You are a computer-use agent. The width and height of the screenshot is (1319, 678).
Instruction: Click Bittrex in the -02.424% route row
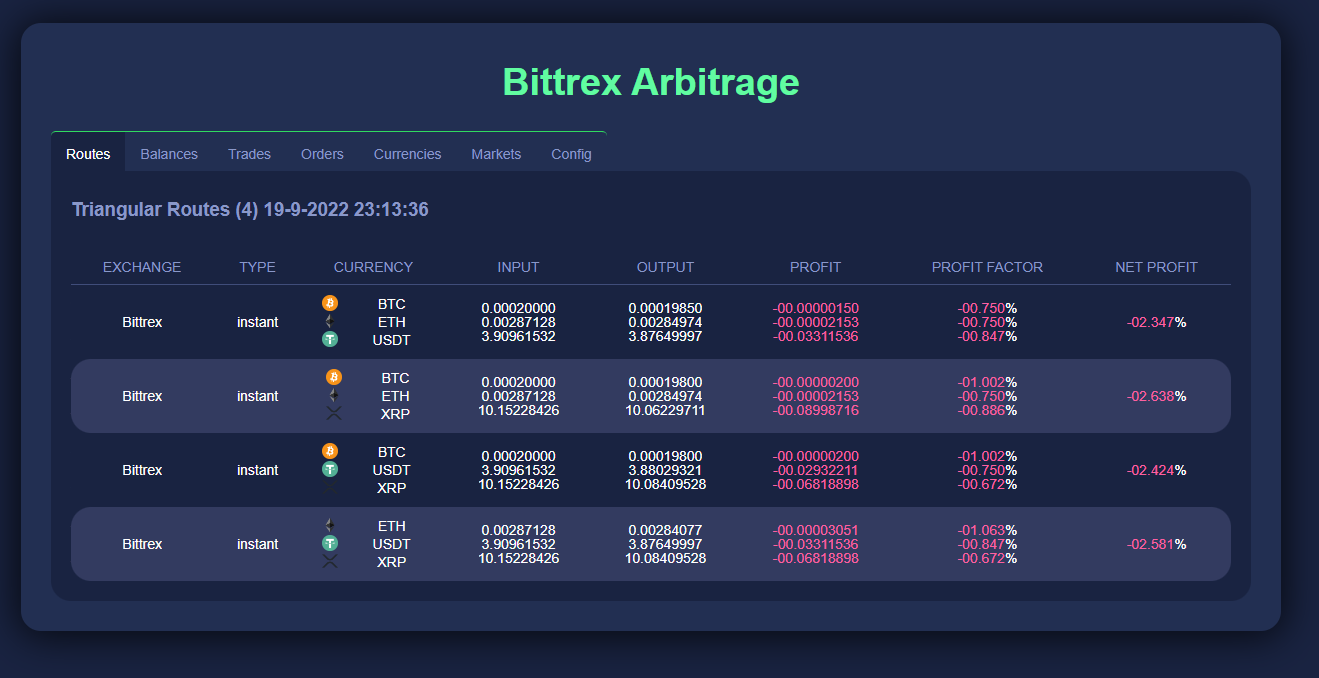coord(142,470)
